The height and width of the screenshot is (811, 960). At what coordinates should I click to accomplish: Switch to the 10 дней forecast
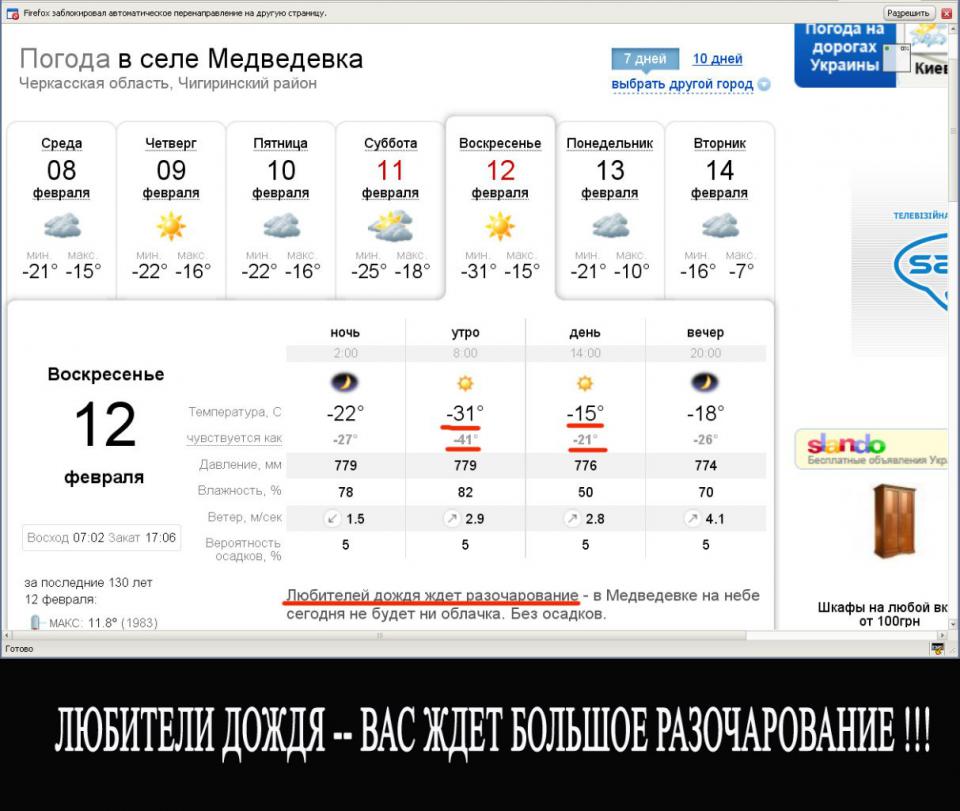point(717,59)
